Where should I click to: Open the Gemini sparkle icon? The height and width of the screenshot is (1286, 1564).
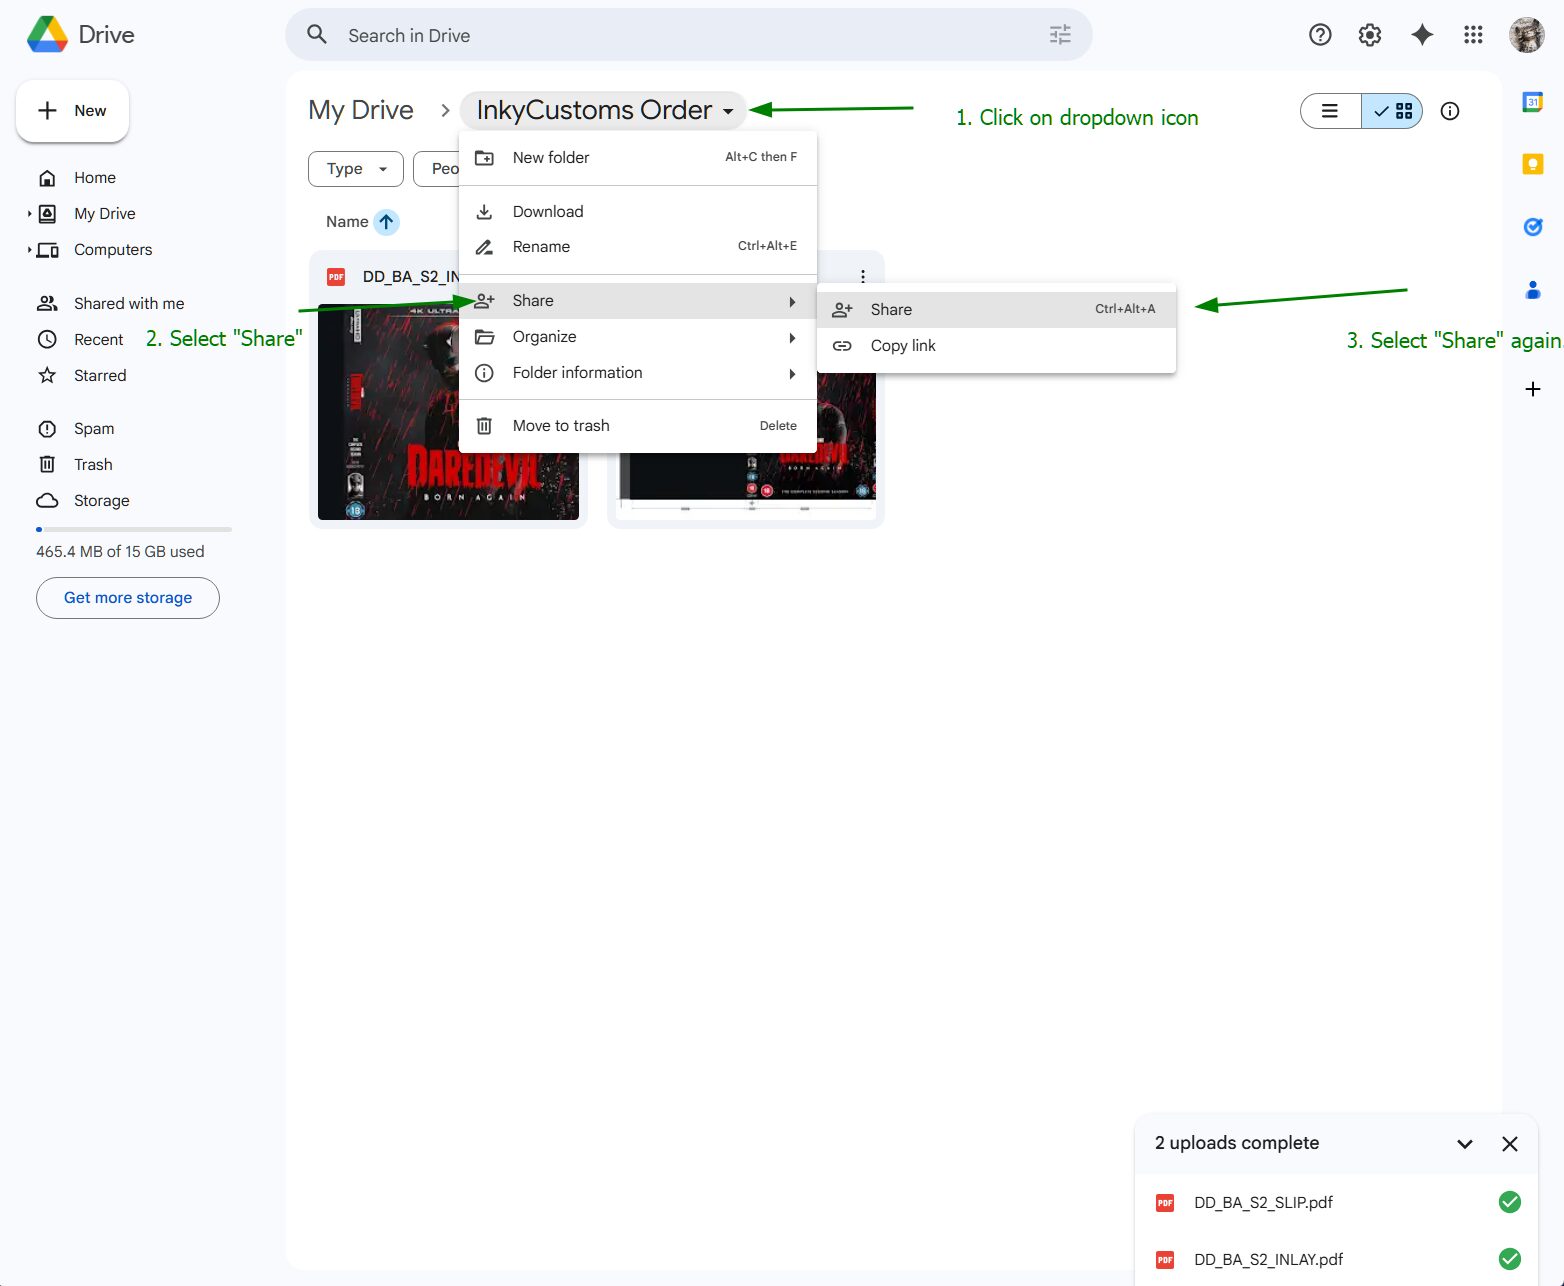1422,35
